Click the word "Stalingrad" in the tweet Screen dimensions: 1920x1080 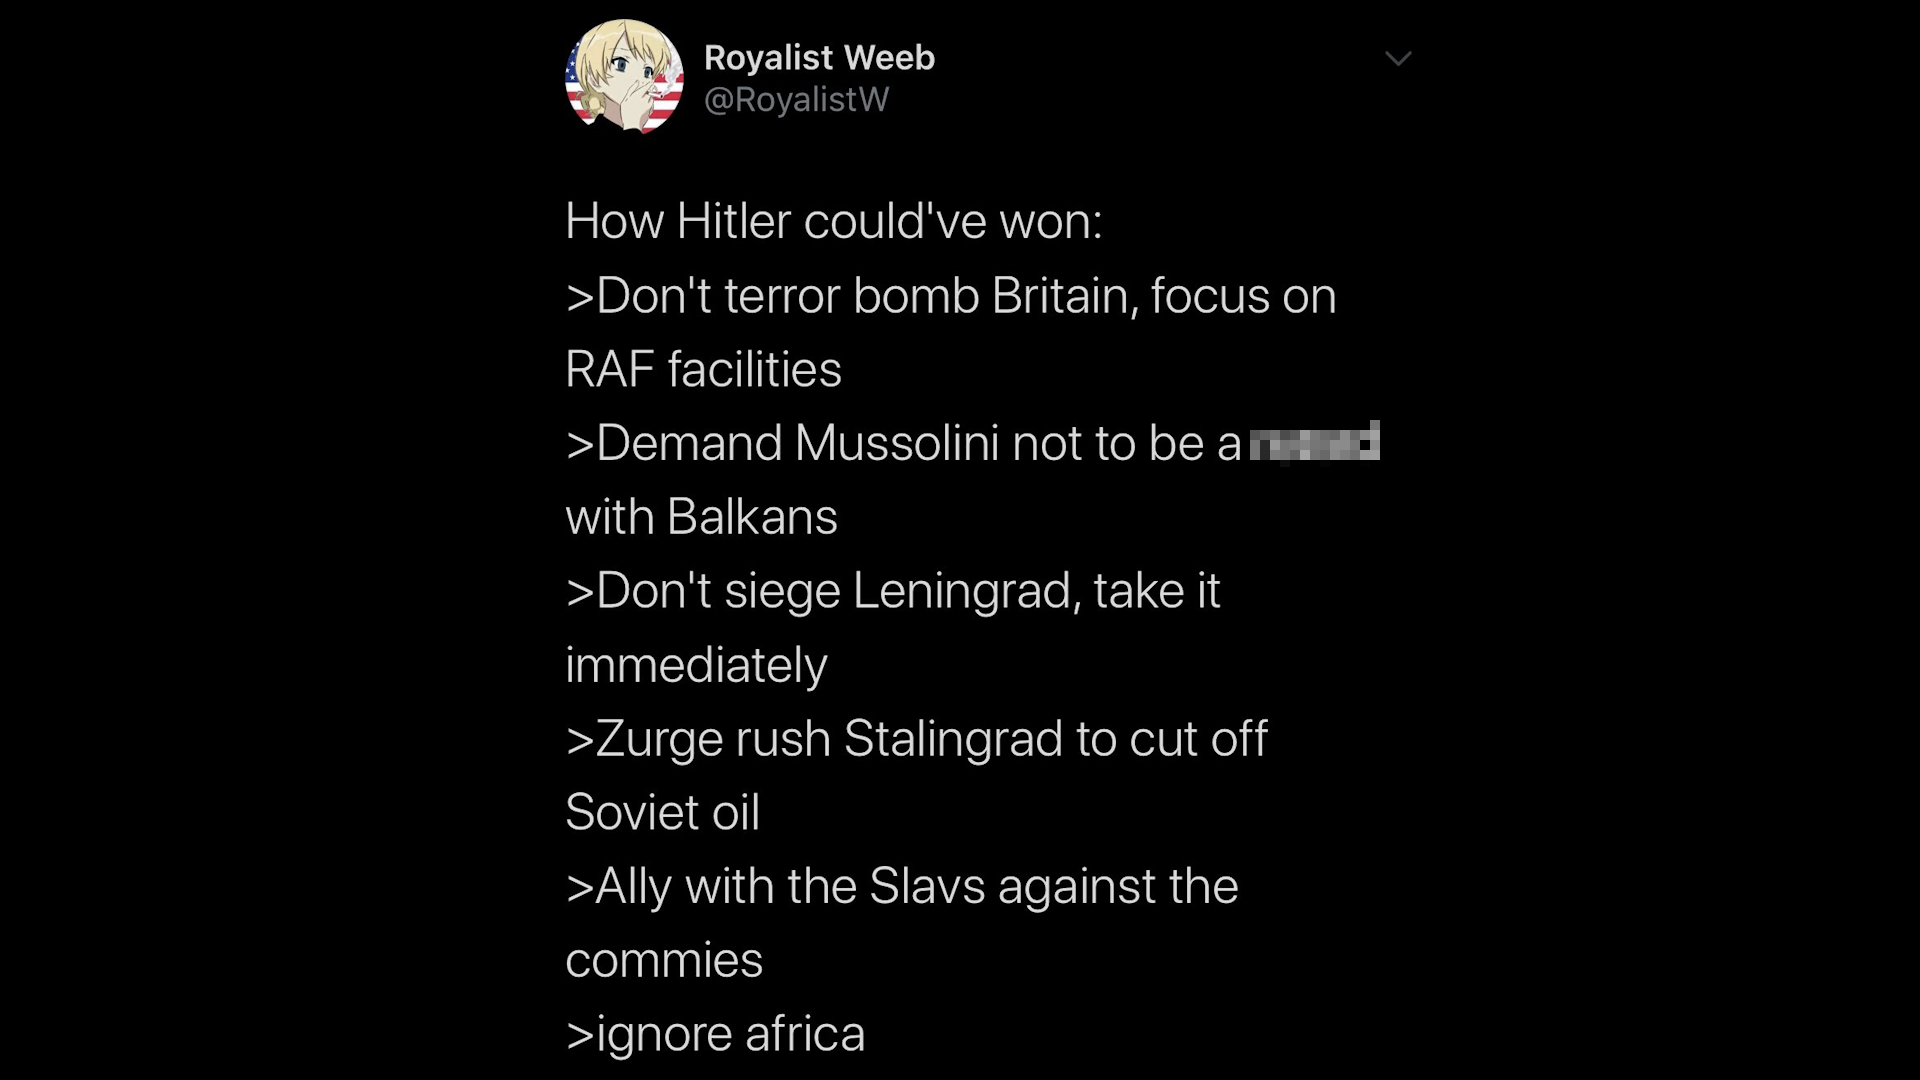click(x=953, y=739)
